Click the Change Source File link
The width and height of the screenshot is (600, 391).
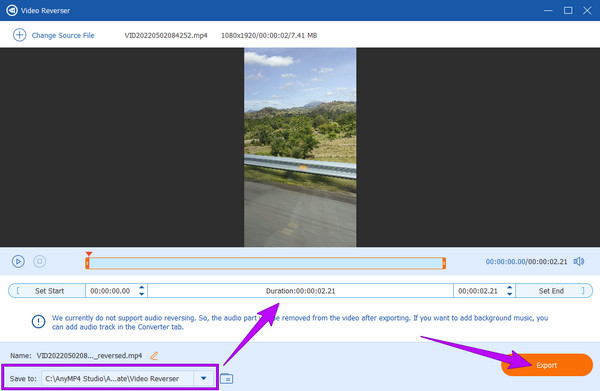click(63, 36)
